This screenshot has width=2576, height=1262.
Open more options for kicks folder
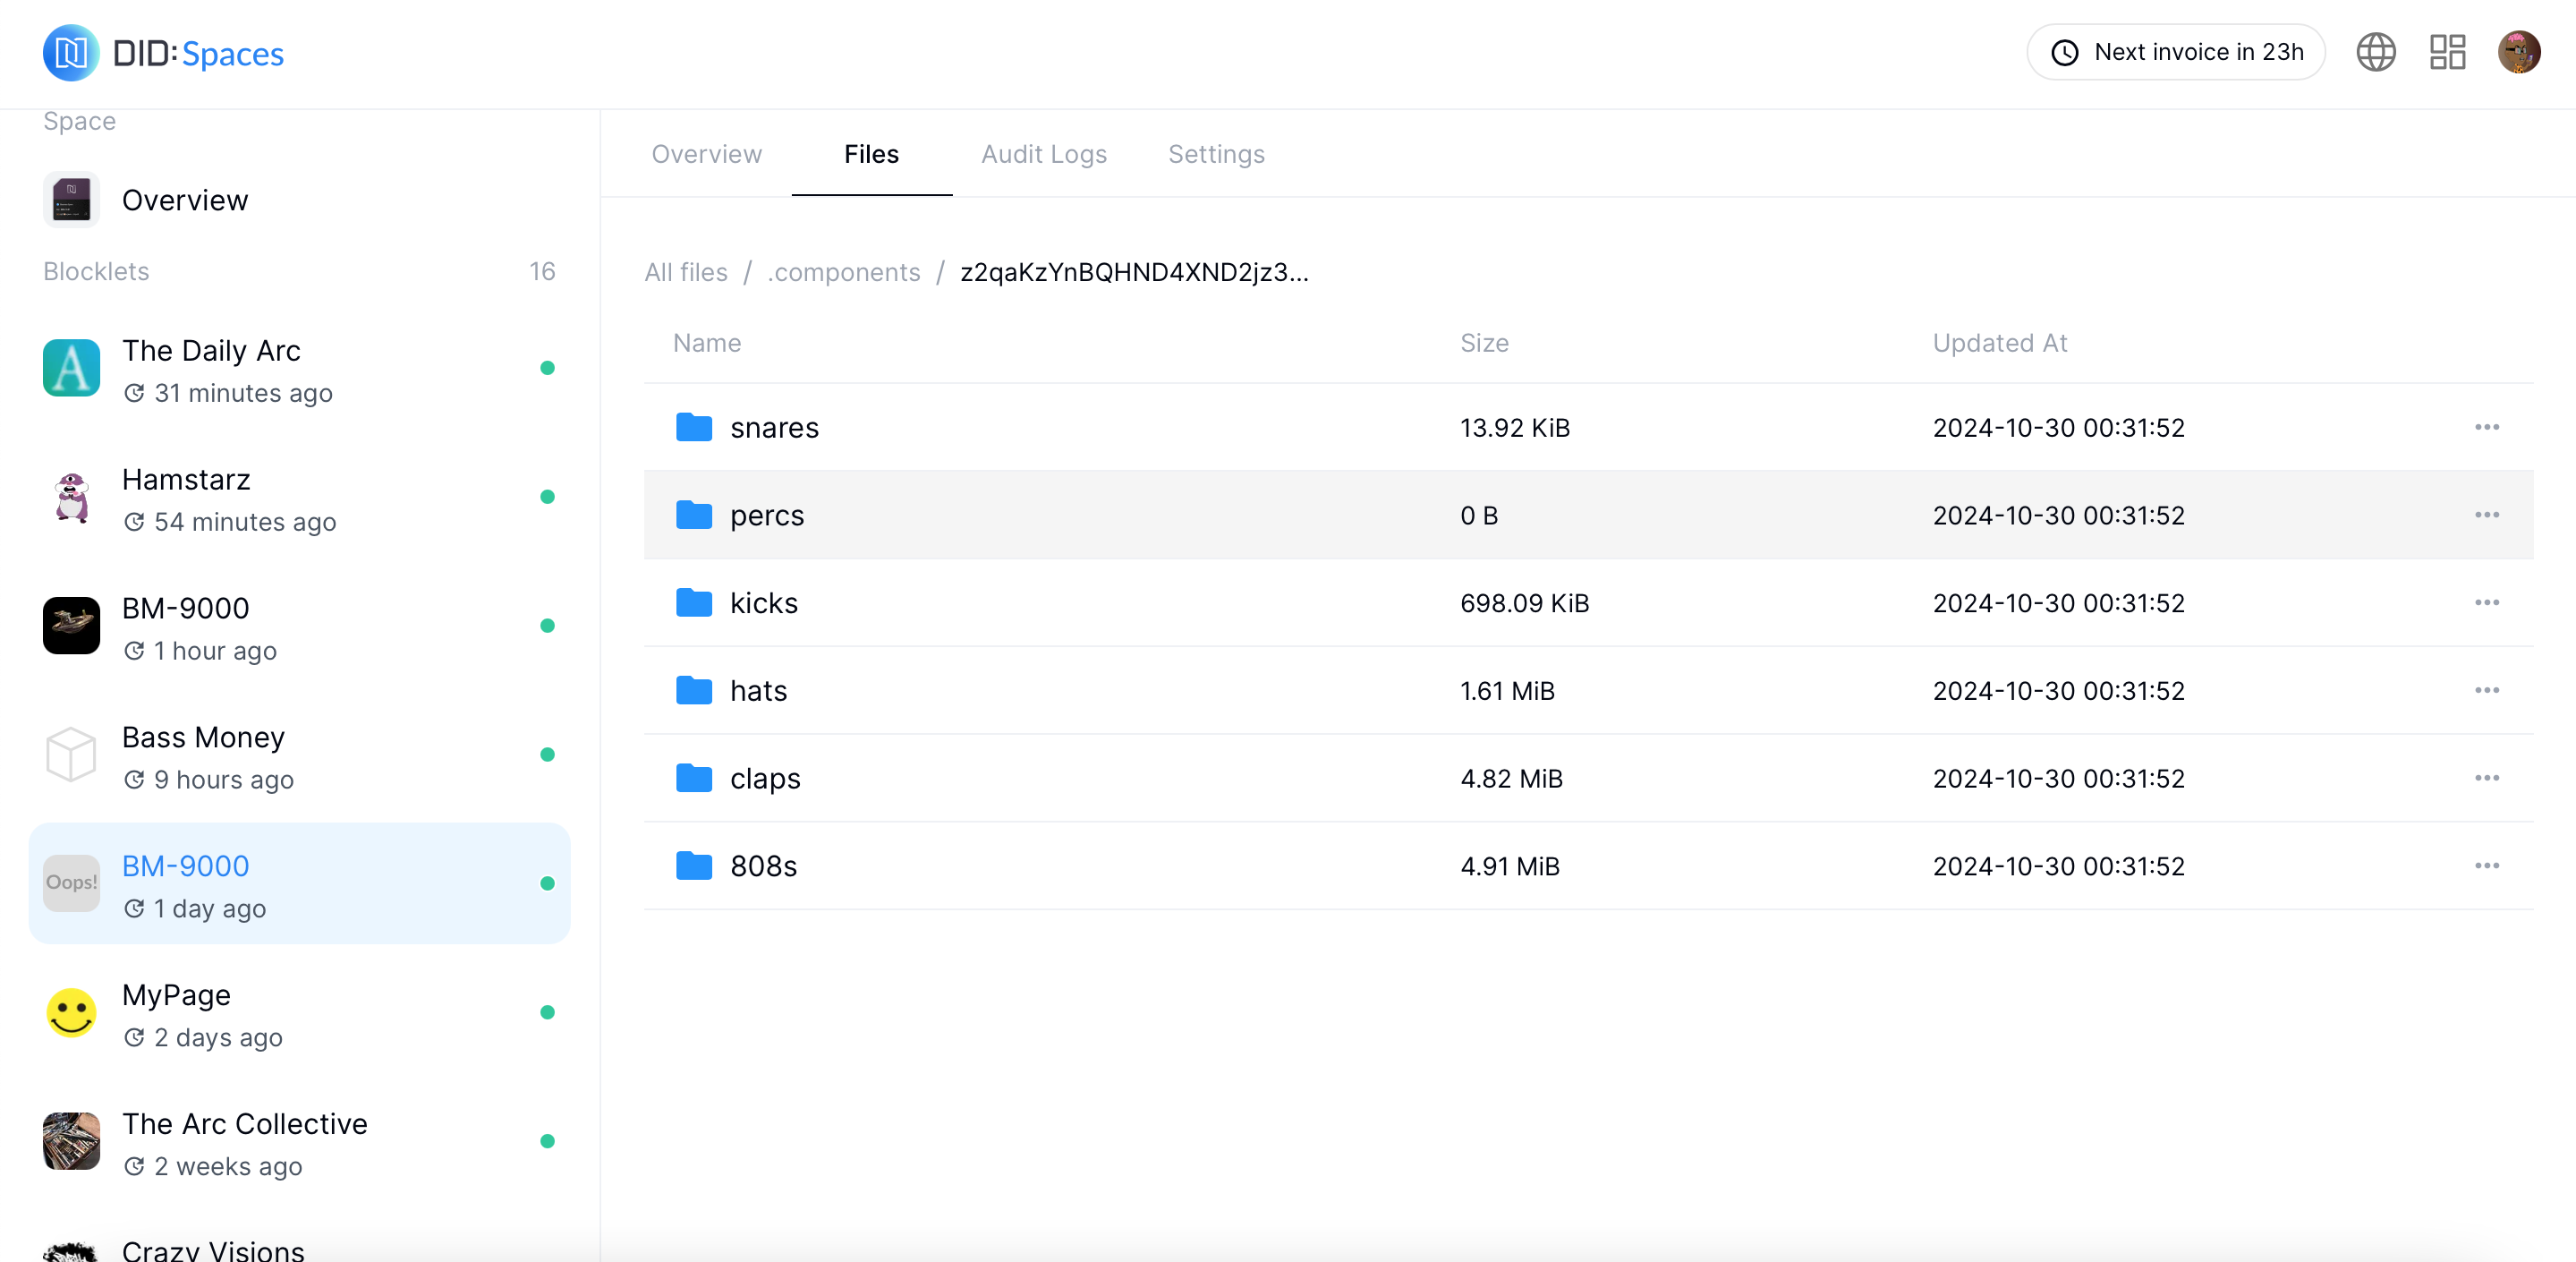(2486, 603)
